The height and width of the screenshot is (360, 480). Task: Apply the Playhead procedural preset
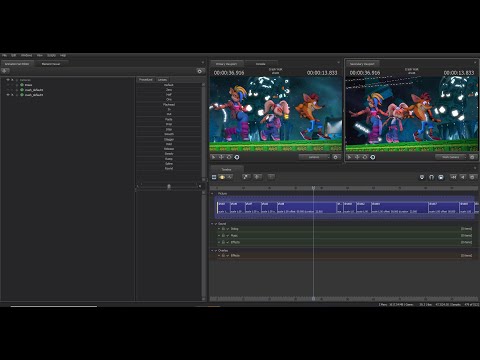tap(169, 105)
